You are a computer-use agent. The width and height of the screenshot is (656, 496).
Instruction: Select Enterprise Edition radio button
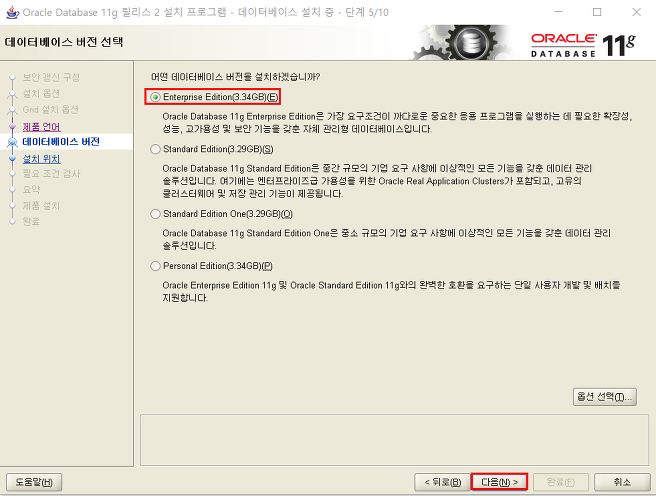coord(155,97)
